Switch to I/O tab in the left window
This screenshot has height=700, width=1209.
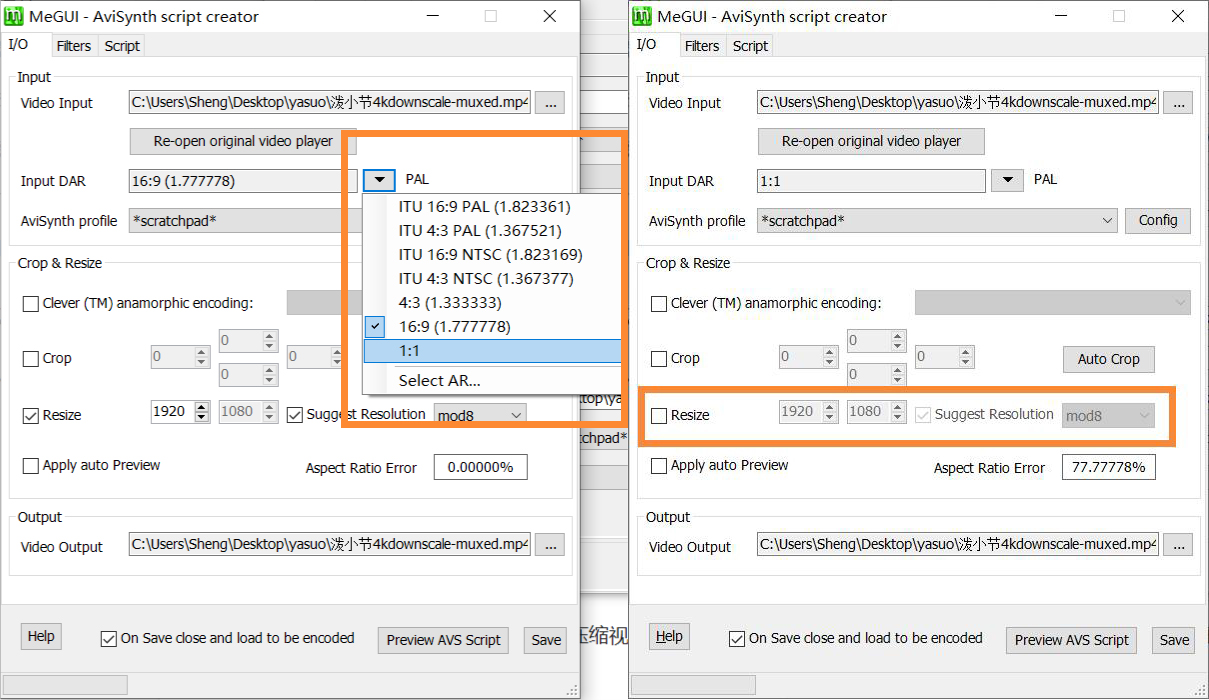[x=19, y=44]
